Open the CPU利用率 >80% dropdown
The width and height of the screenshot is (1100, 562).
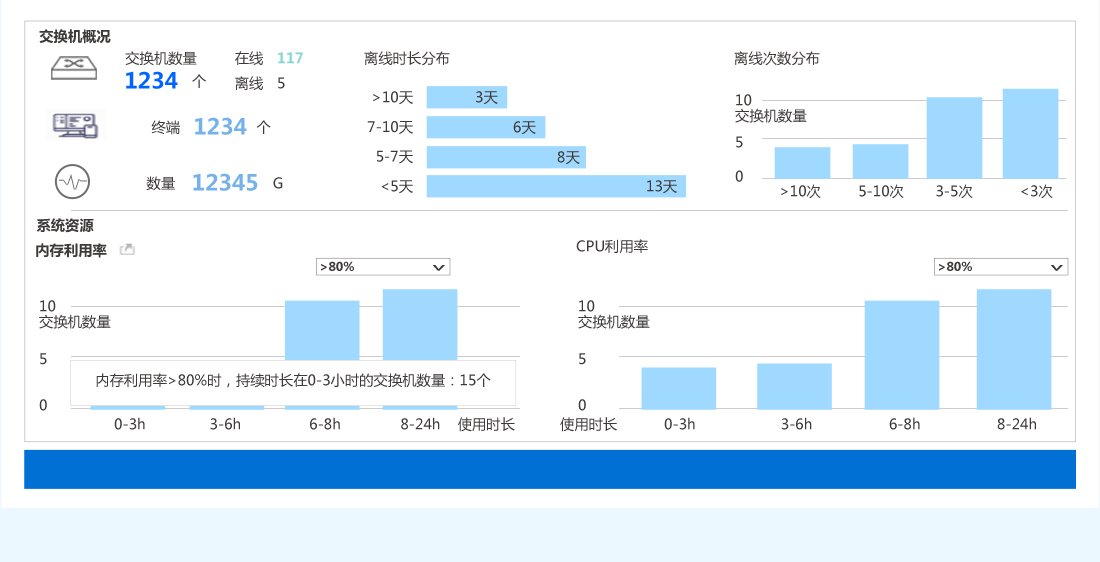pyautogui.click(x=1000, y=267)
